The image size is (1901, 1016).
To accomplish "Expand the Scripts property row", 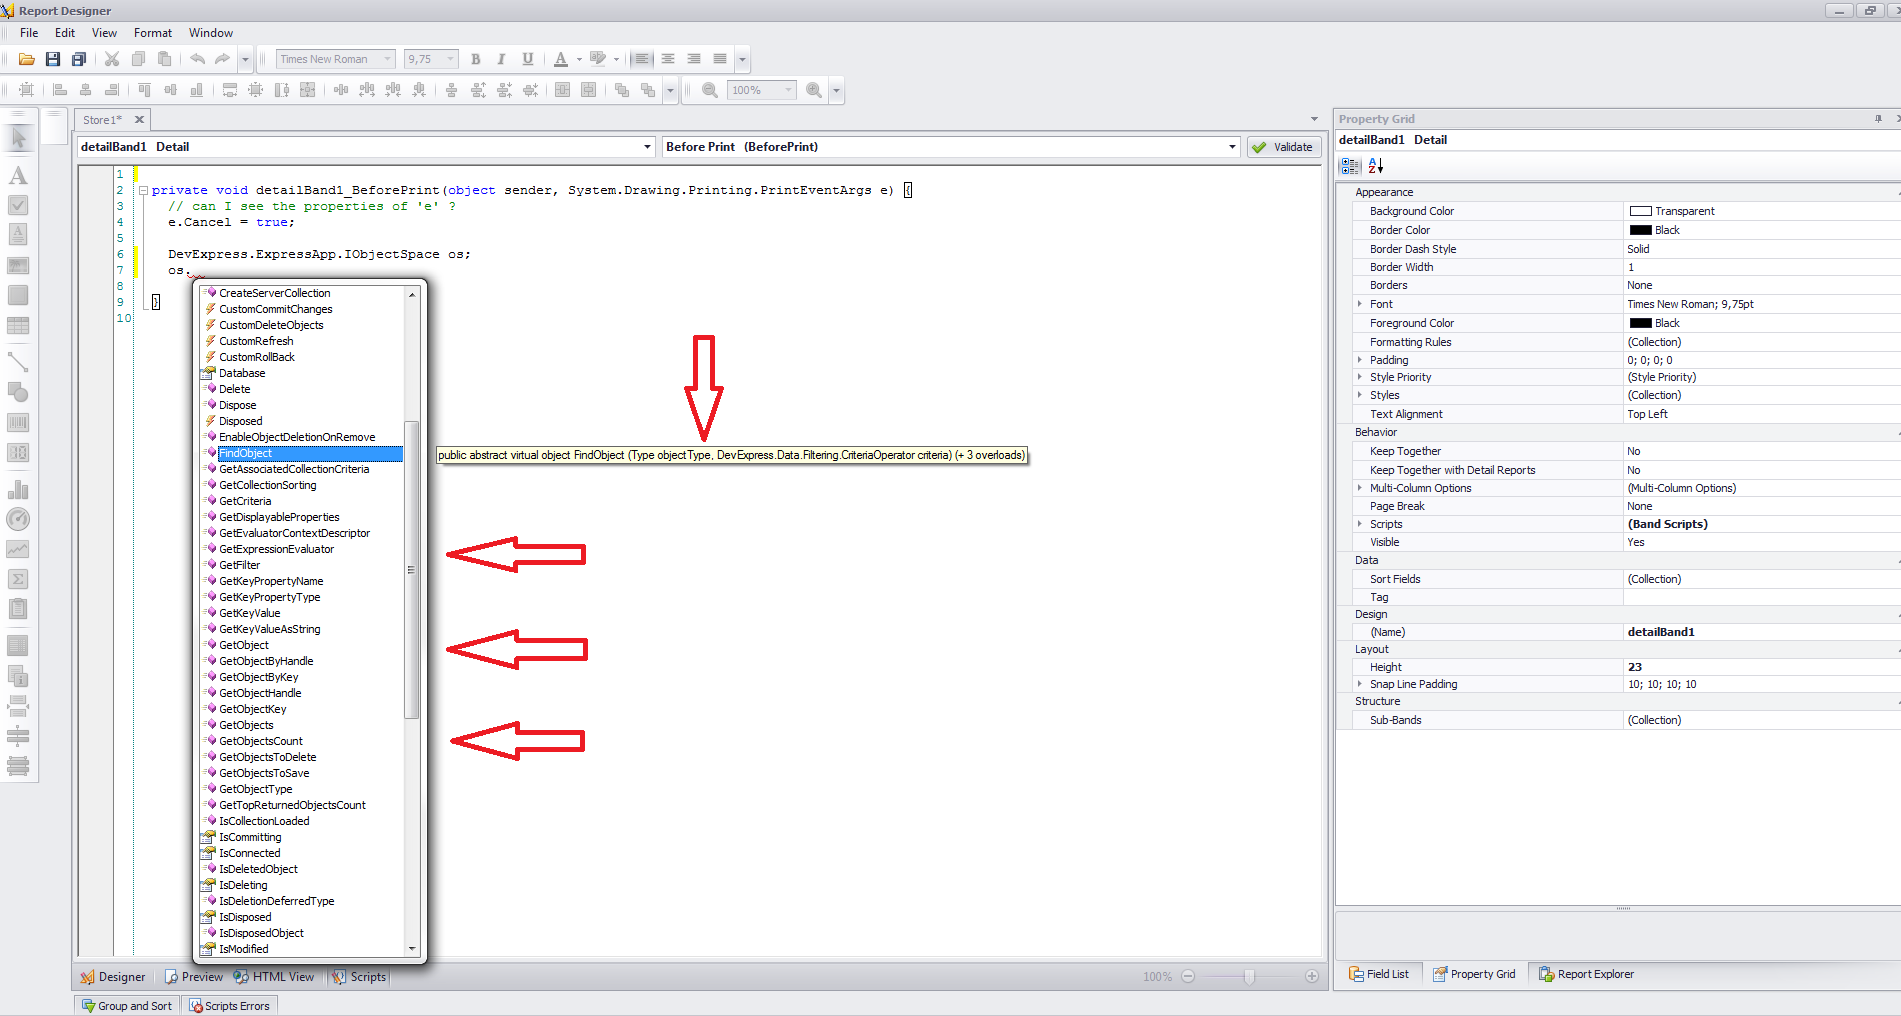I will click(1360, 524).
